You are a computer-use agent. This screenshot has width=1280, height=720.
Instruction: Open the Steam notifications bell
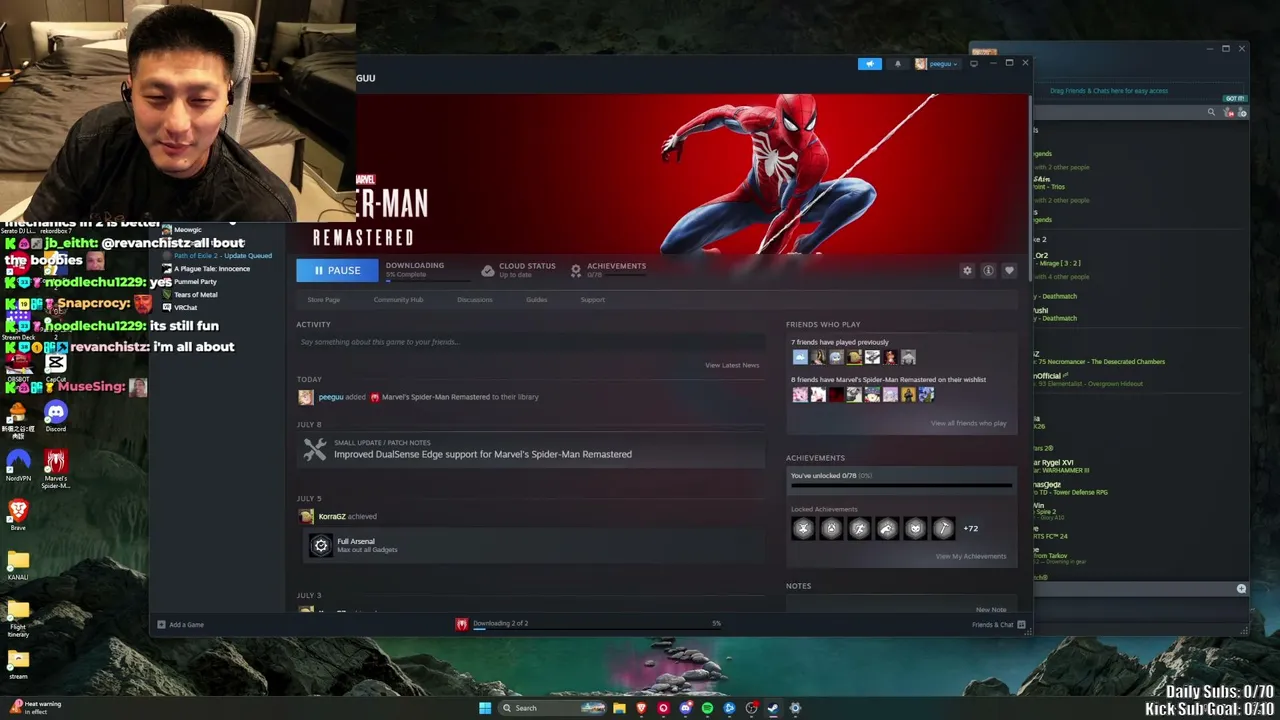pyautogui.click(x=897, y=64)
